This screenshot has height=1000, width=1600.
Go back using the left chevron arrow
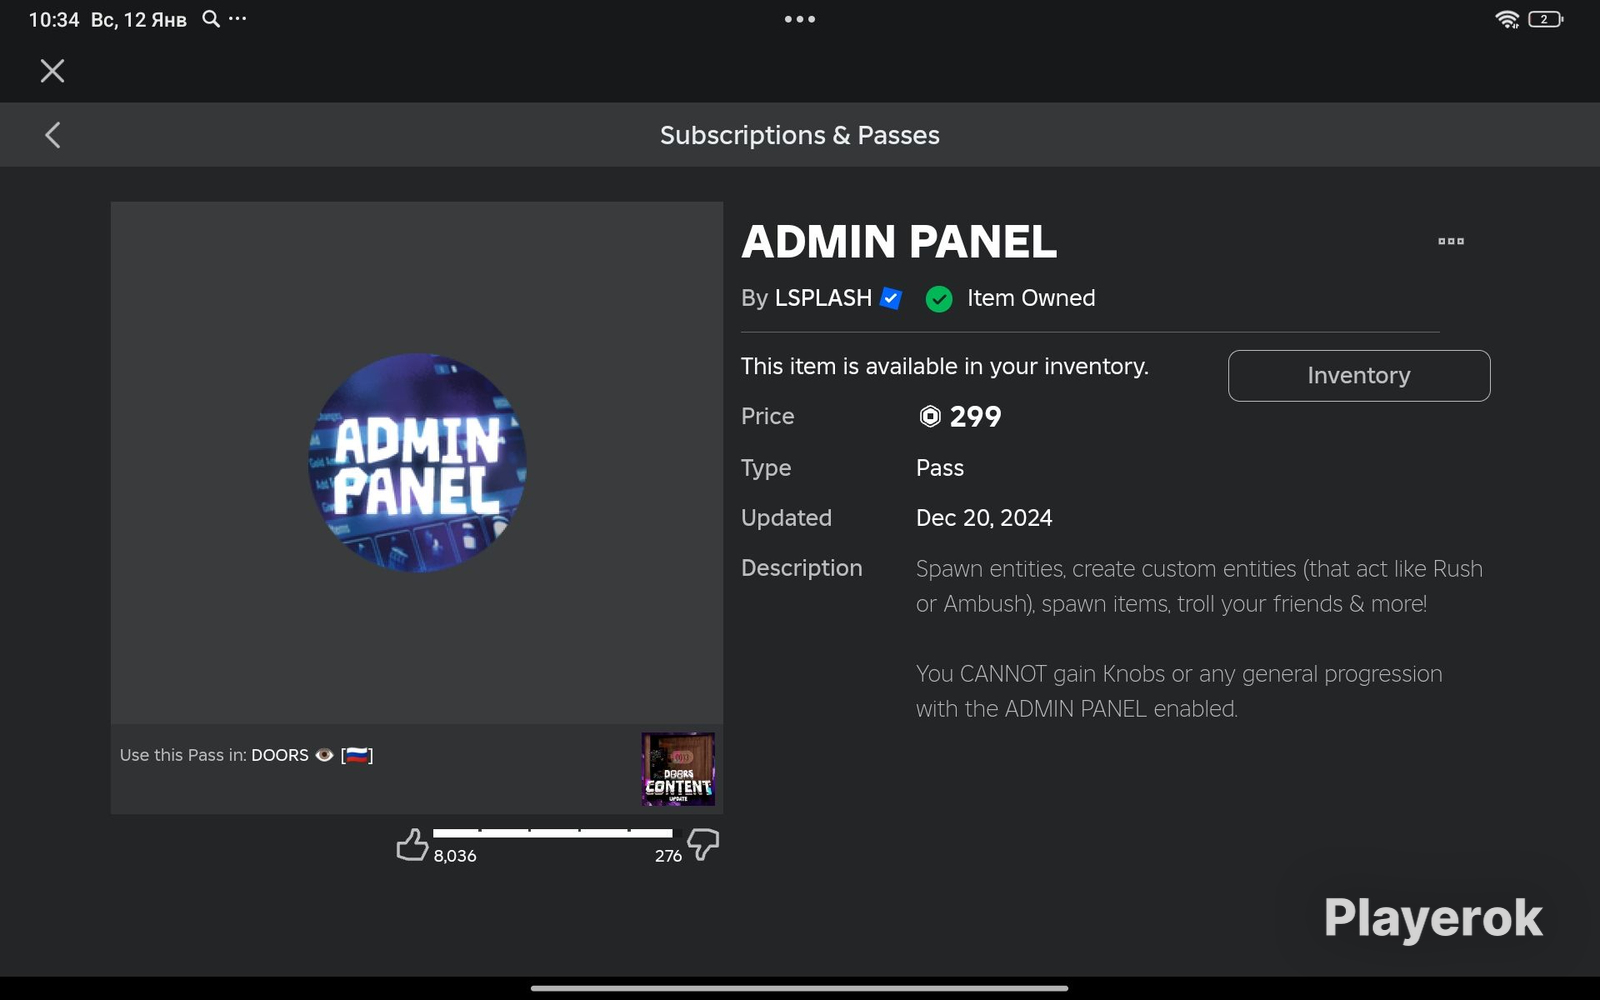coord(53,135)
